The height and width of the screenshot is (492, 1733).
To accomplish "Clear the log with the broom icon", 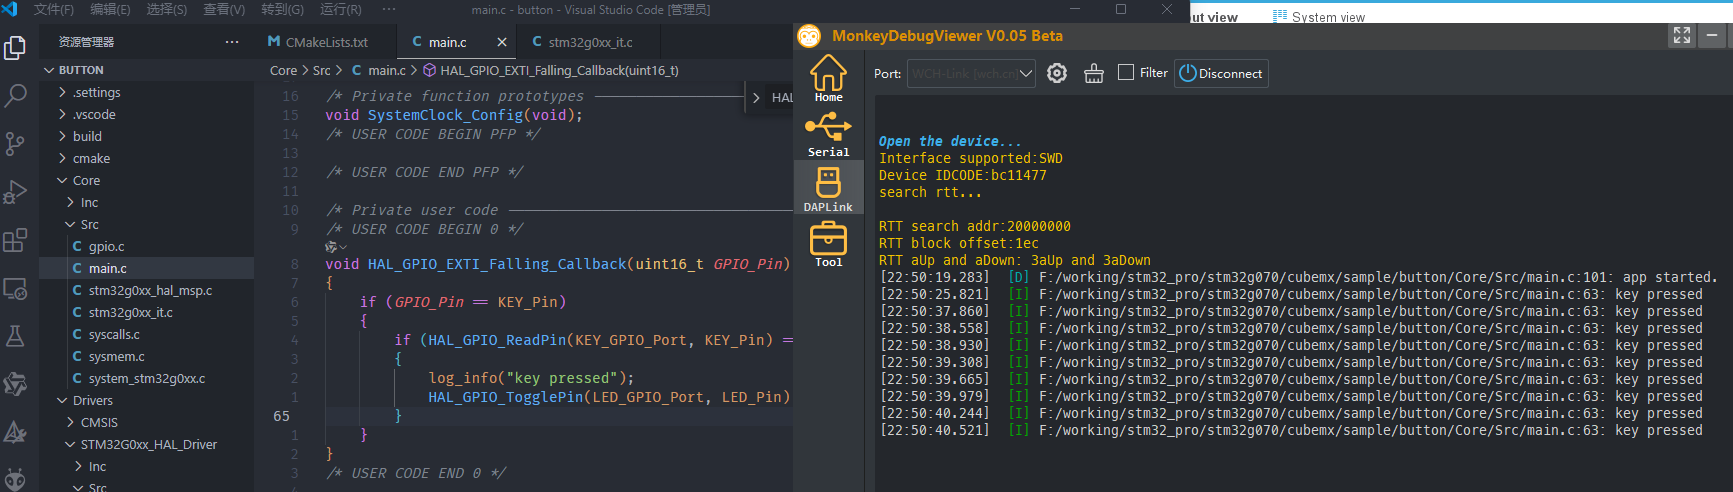I will (x=1094, y=73).
